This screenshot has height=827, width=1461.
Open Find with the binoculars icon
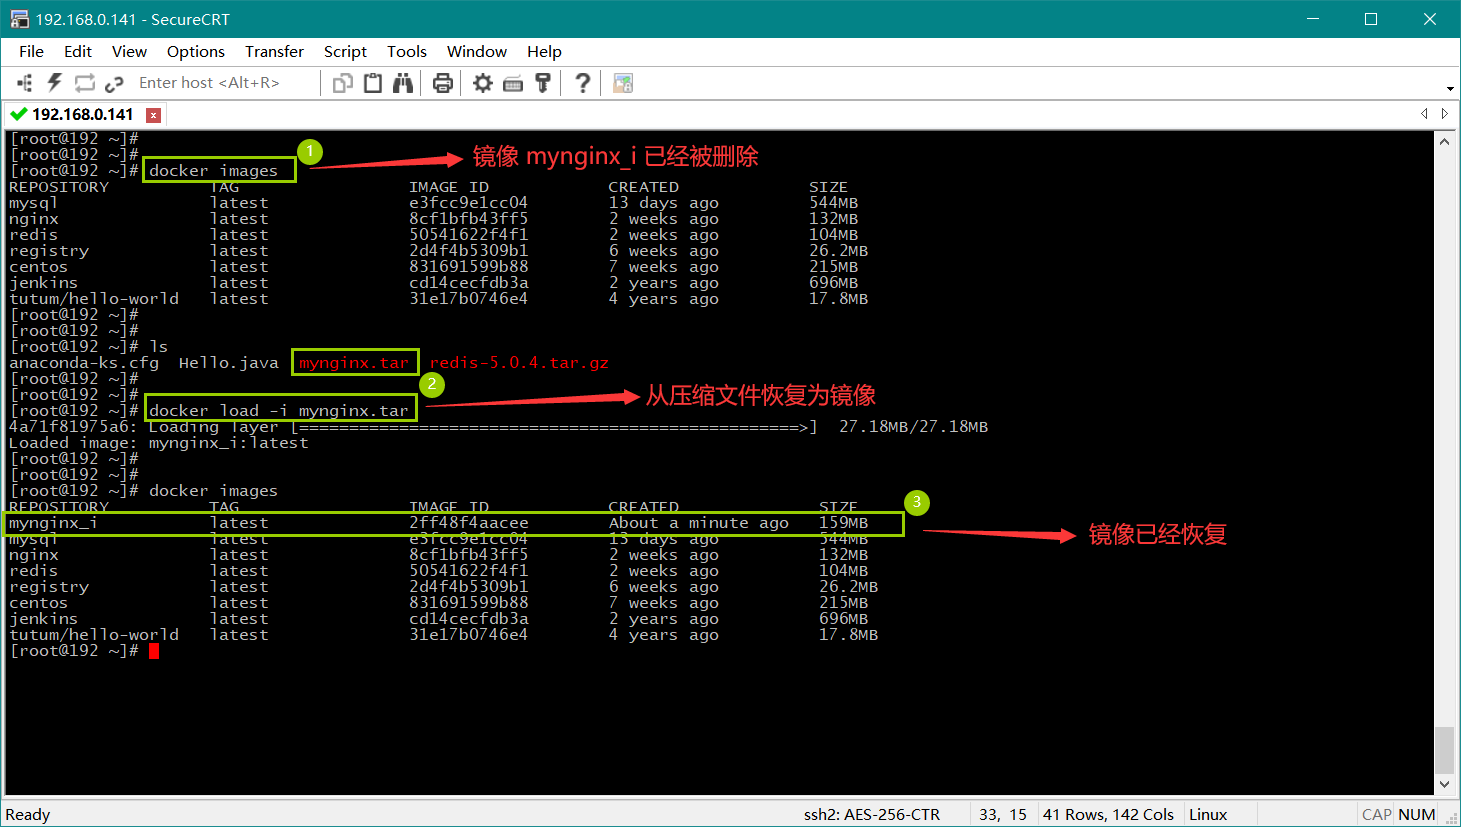click(403, 83)
